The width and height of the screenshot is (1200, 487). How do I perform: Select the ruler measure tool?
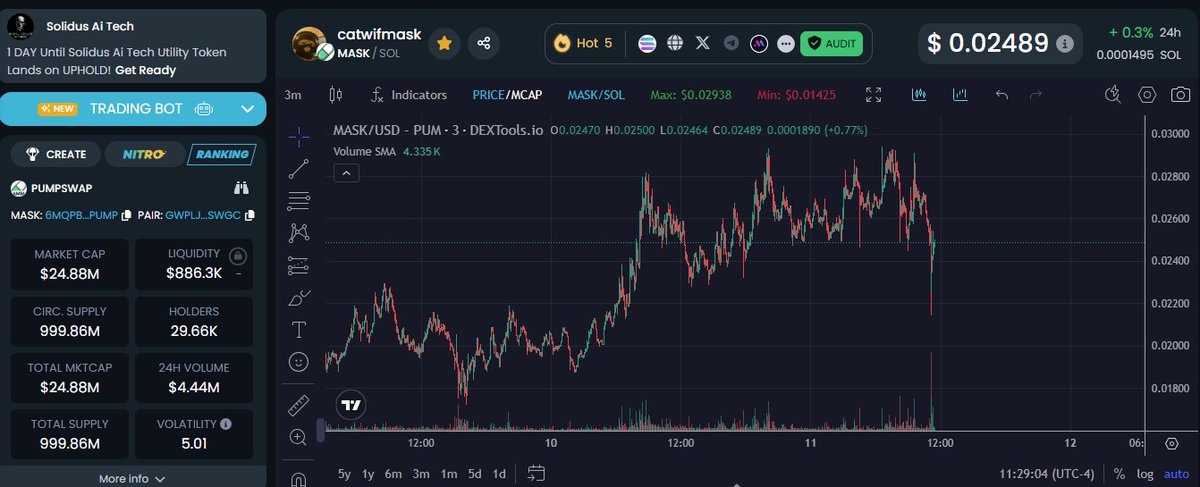click(299, 405)
